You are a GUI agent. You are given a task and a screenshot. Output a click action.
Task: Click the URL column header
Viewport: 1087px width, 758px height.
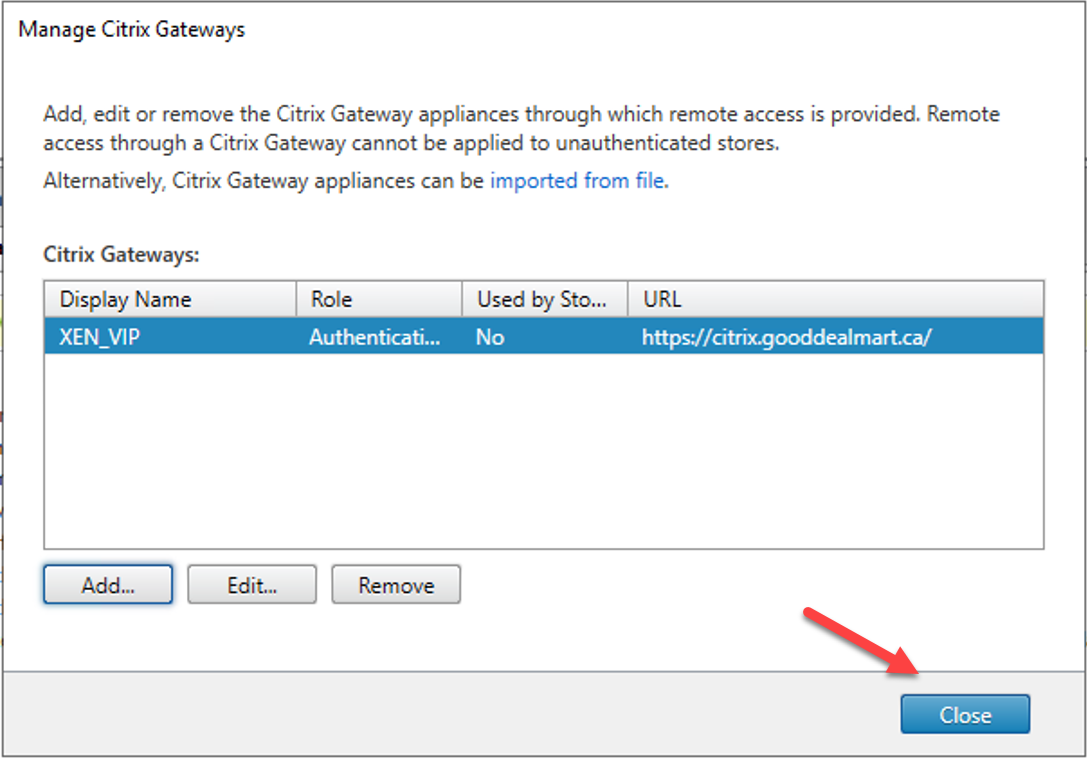pyautogui.click(x=663, y=299)
